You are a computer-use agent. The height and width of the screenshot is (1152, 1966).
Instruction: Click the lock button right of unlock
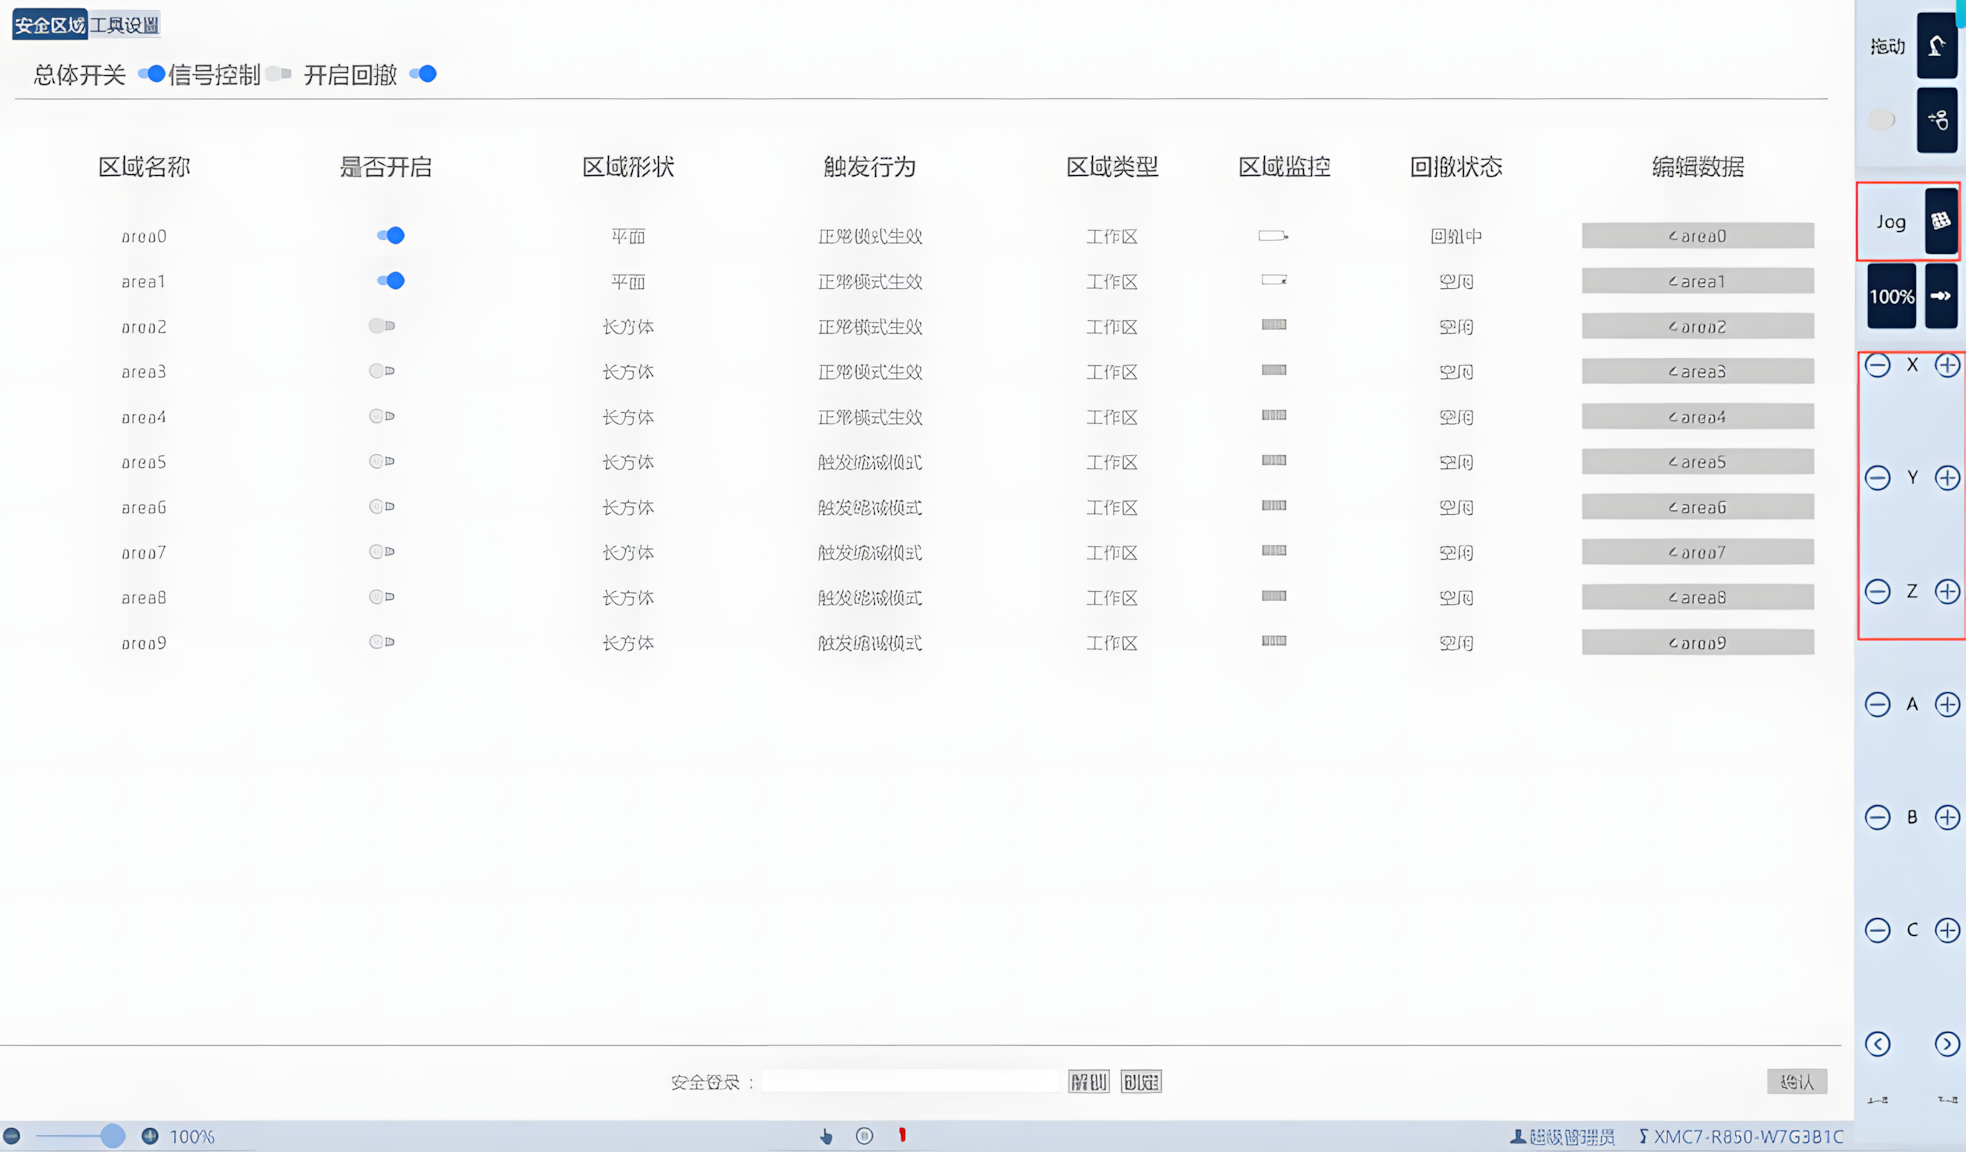pos(1141,1082)
